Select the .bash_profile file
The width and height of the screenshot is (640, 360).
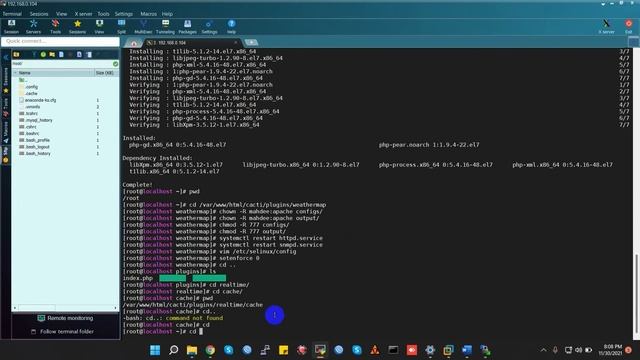tap(35, 140)
